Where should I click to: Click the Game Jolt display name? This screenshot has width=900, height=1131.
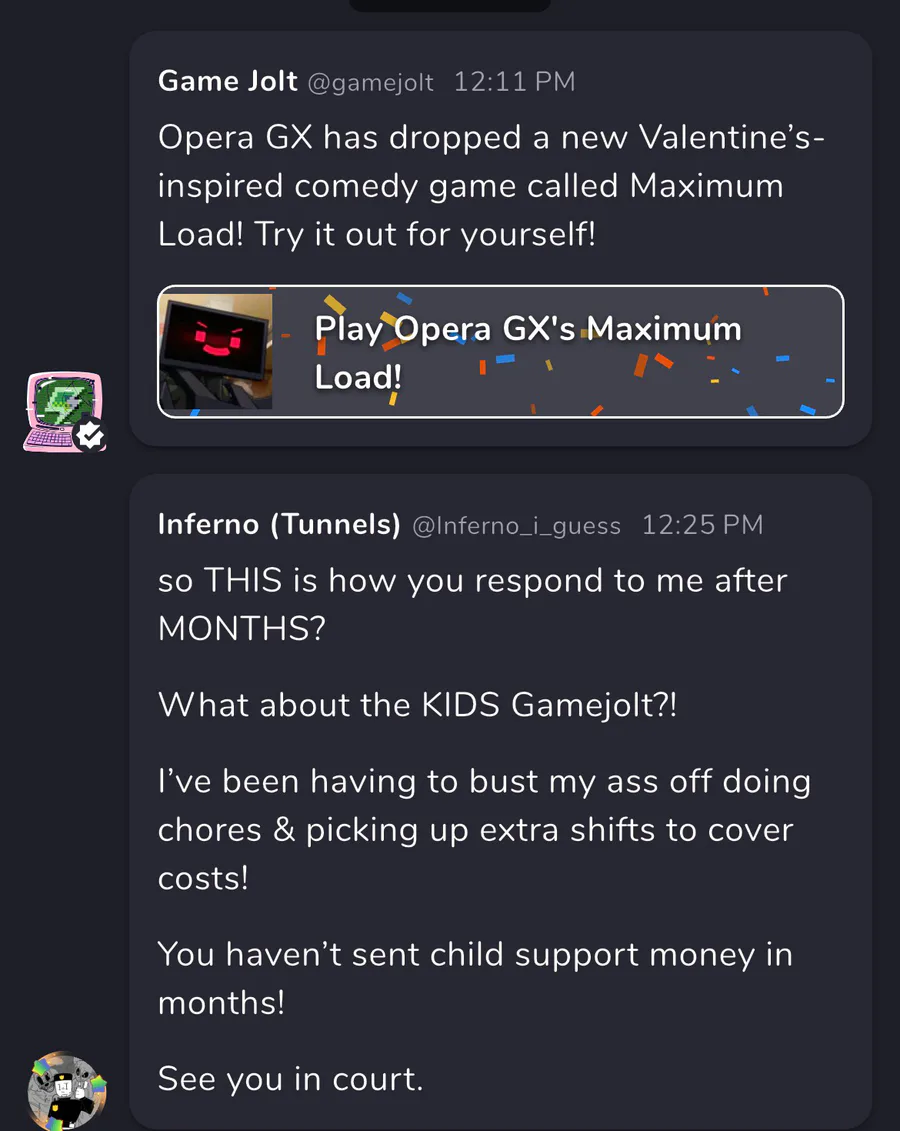coord(228,81)
